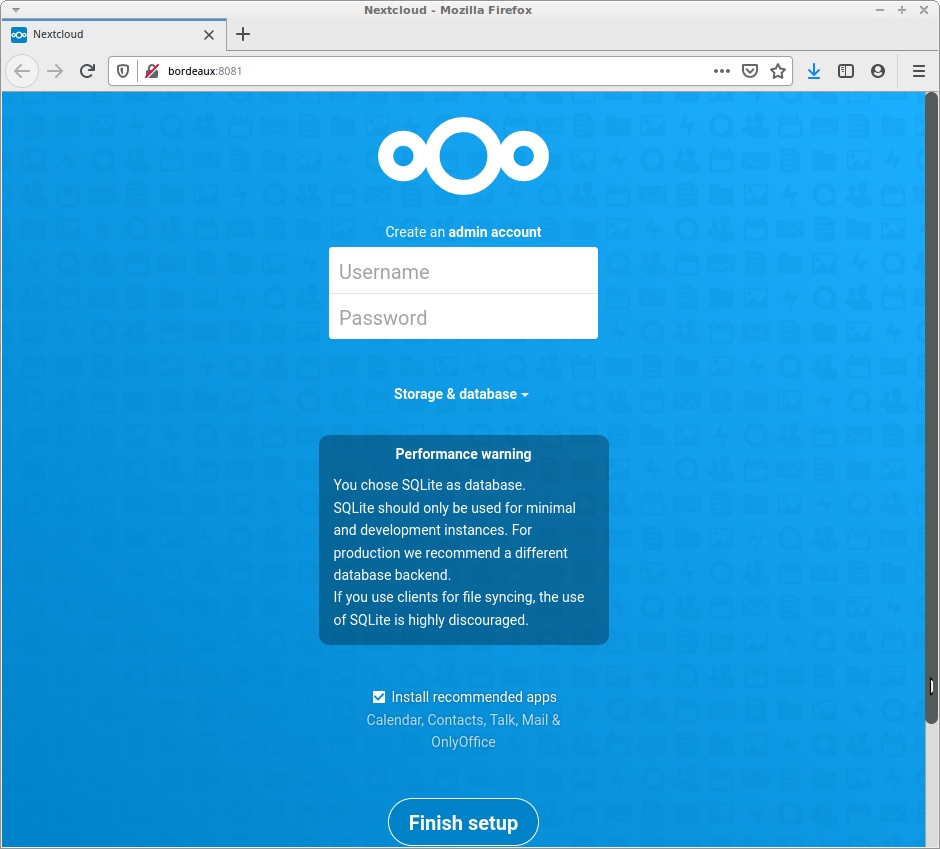Click the Username input field
The height and width of the screenshot is (849, 940).
(463, 271)
